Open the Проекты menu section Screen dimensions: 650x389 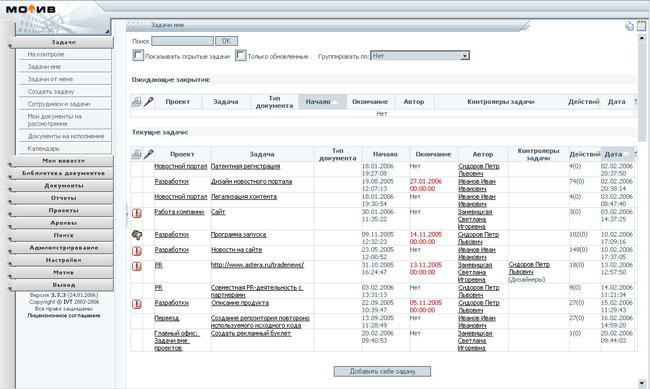63,211
